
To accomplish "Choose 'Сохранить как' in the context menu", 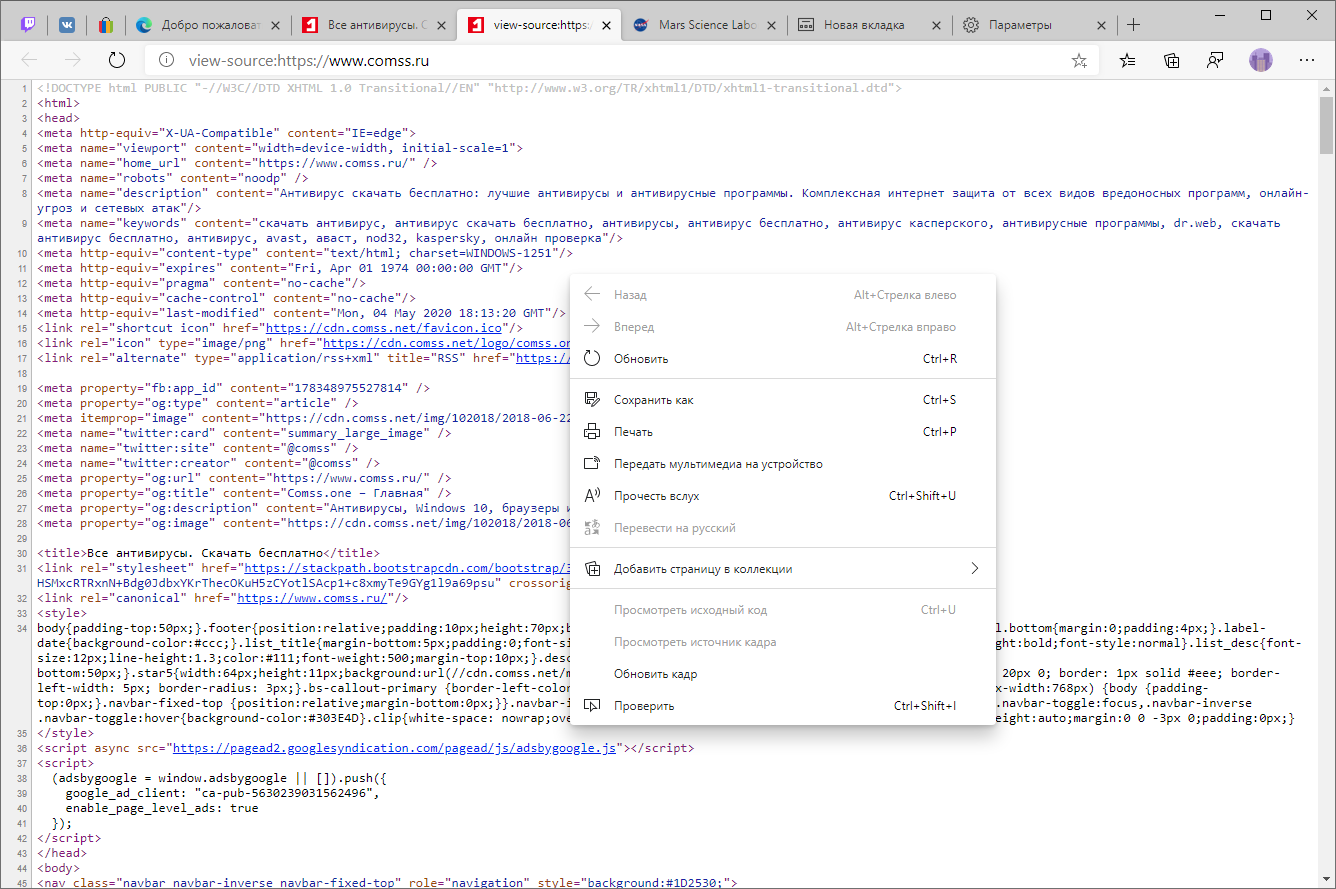I will pyautogui.click(x=783, y=400).
